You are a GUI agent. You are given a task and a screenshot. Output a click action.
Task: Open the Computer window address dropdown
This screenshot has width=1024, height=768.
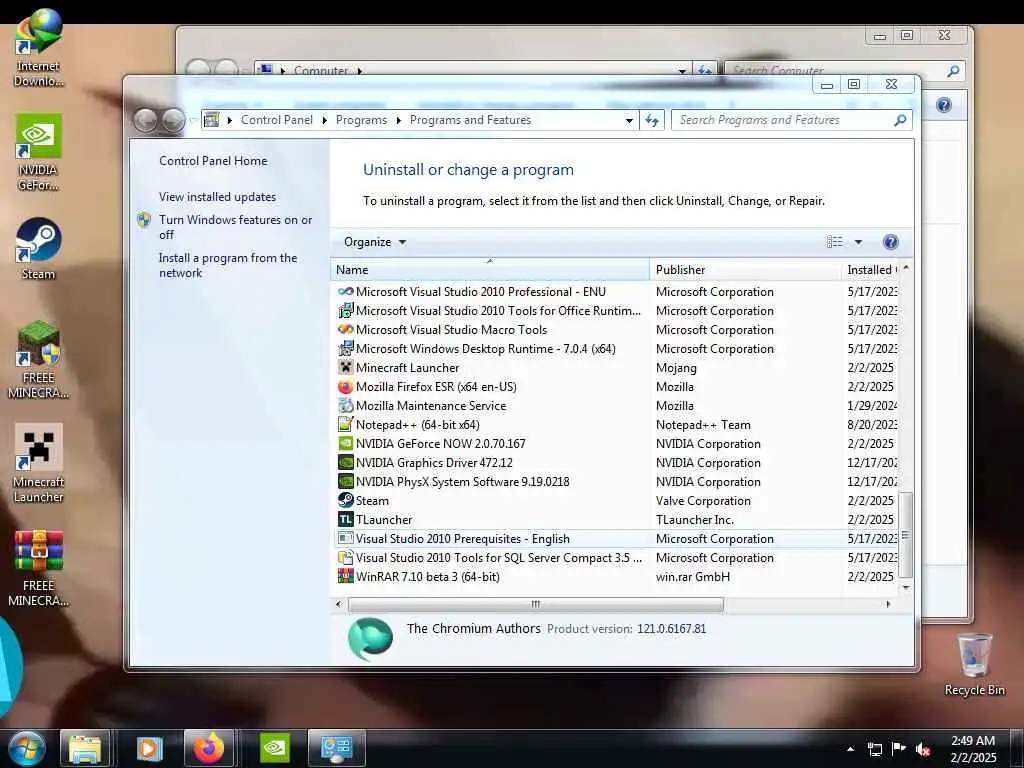click(x=682, y=71)
